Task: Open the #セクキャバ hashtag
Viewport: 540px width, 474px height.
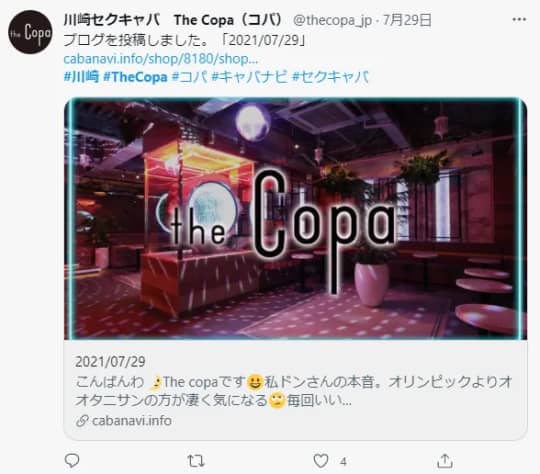Action: [331, 77]
